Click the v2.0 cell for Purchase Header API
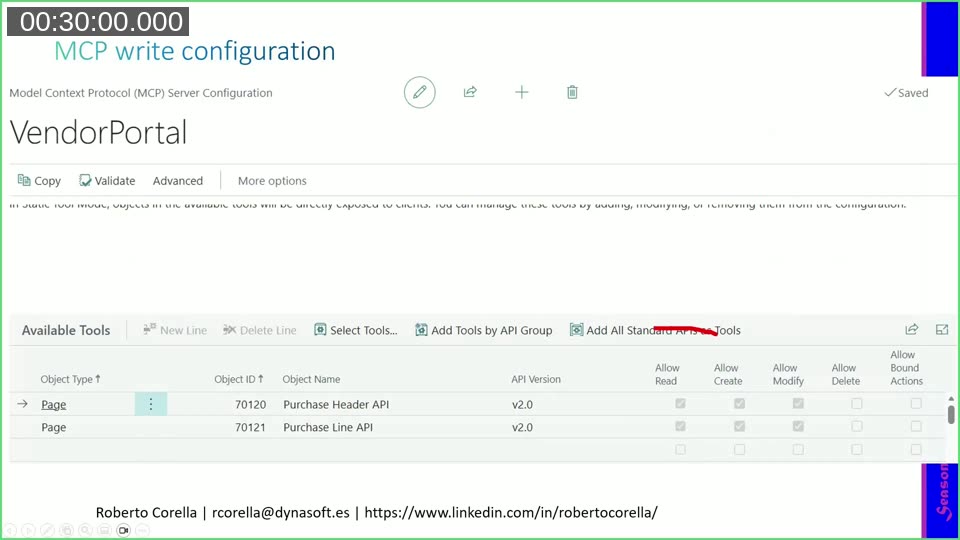The width and height of the screenshot is (960, 540). (x=522, y=405)
